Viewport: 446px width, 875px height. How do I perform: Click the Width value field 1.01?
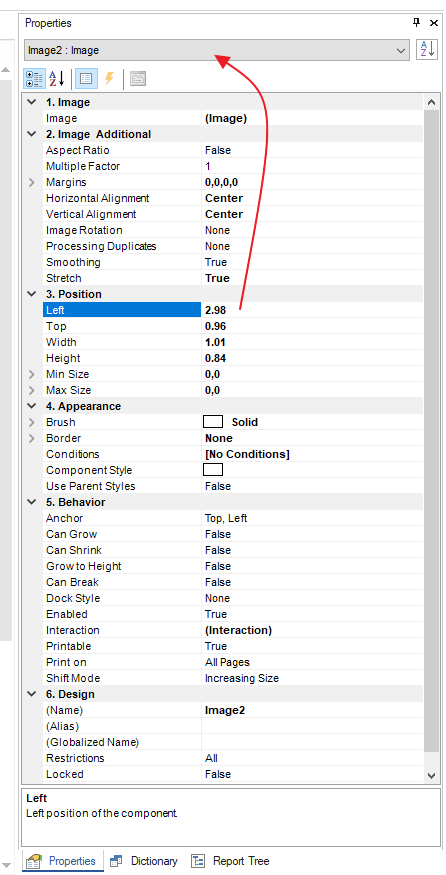[312, 342]
